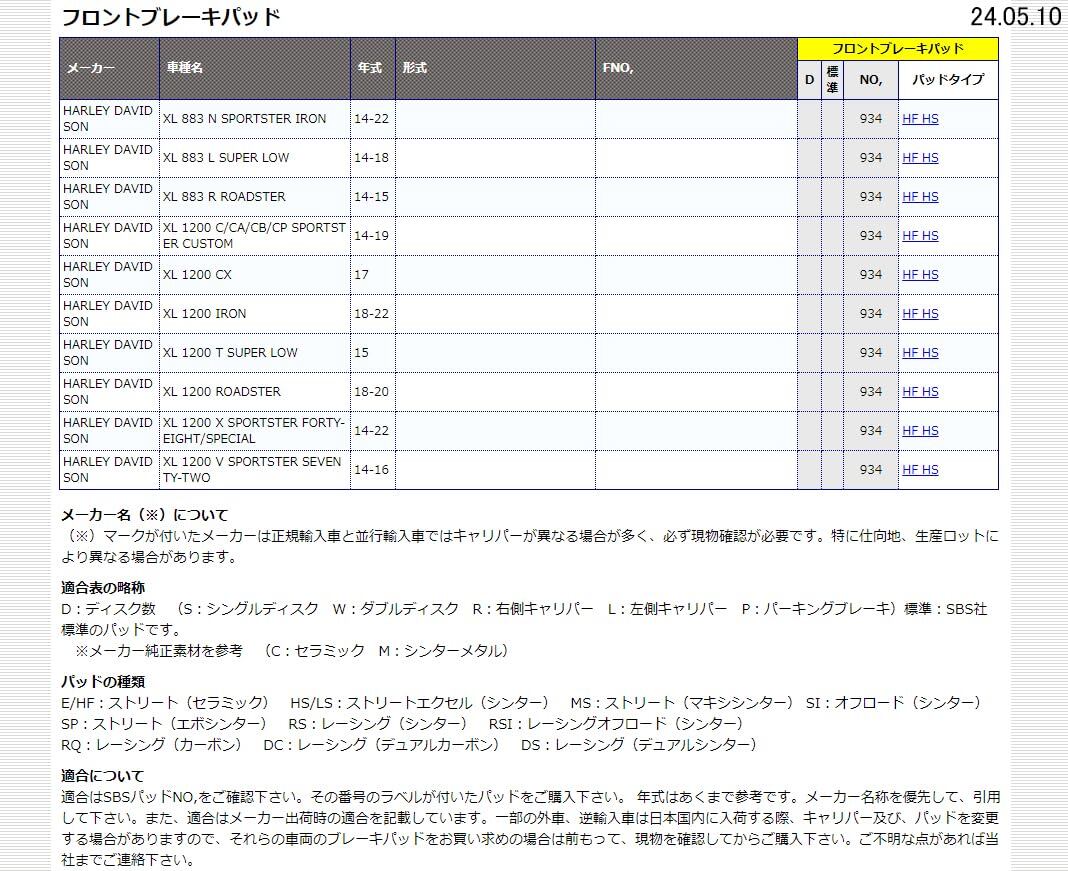Select the 'XL 883 L SUPER LOW' model cell

[255, 157]
